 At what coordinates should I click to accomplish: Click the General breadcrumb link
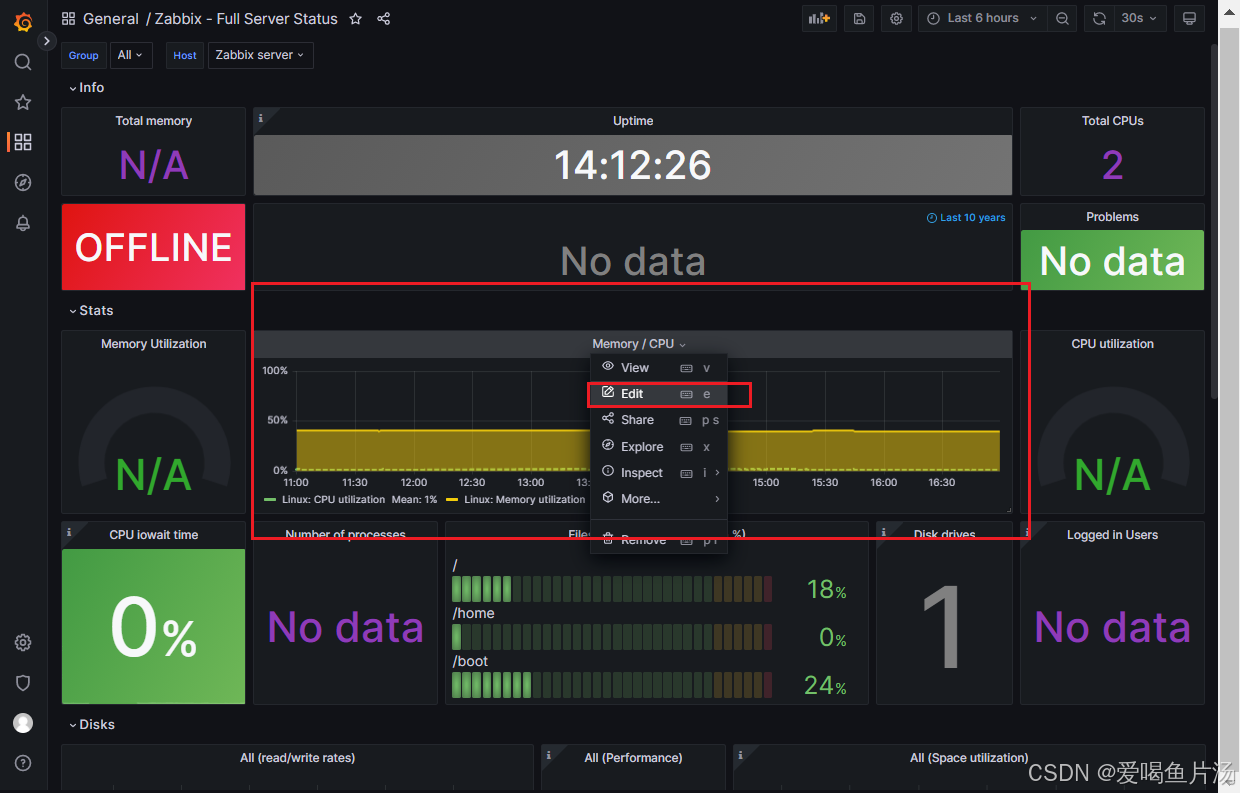(x=111, y=19)
